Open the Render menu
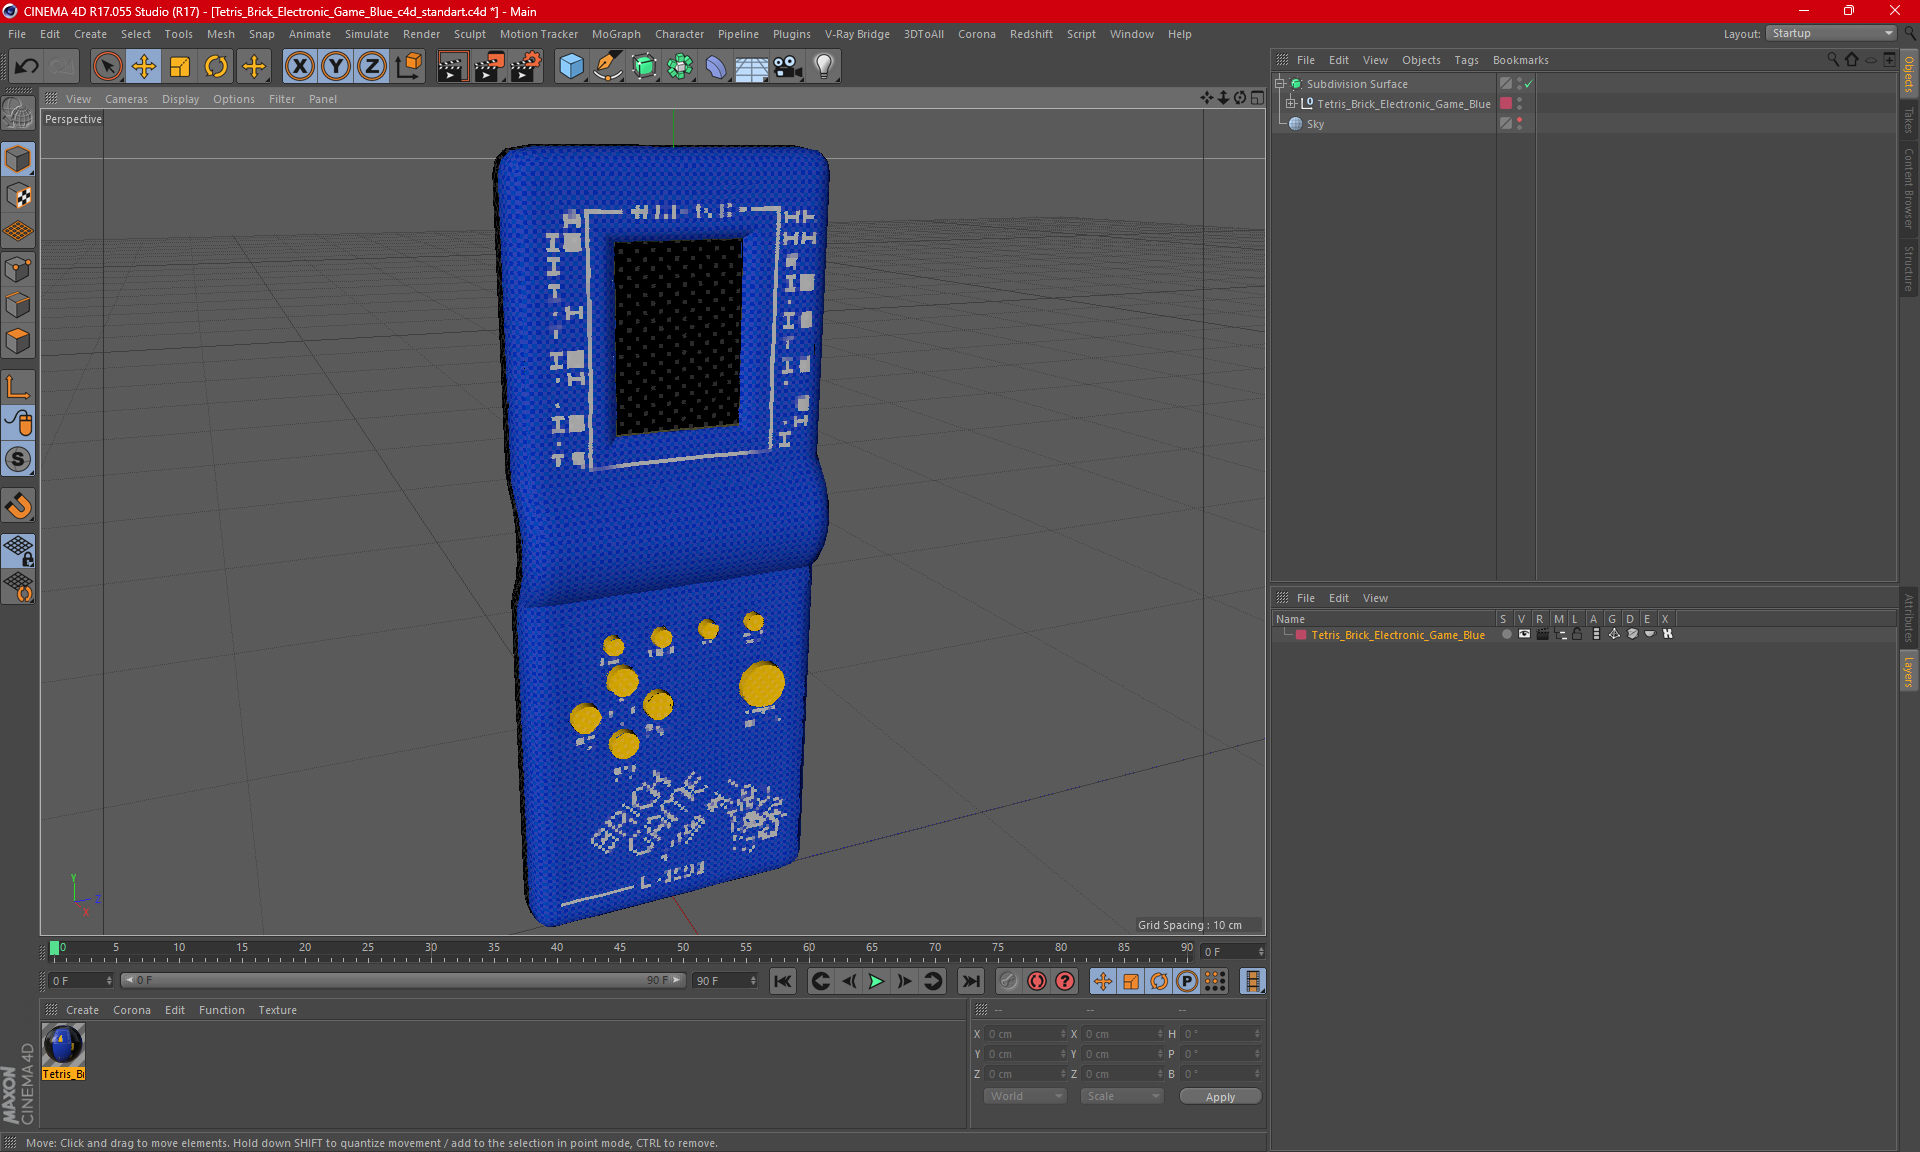The width and height of the screenshot is (1920, 1152). click(x=421, y=34)
